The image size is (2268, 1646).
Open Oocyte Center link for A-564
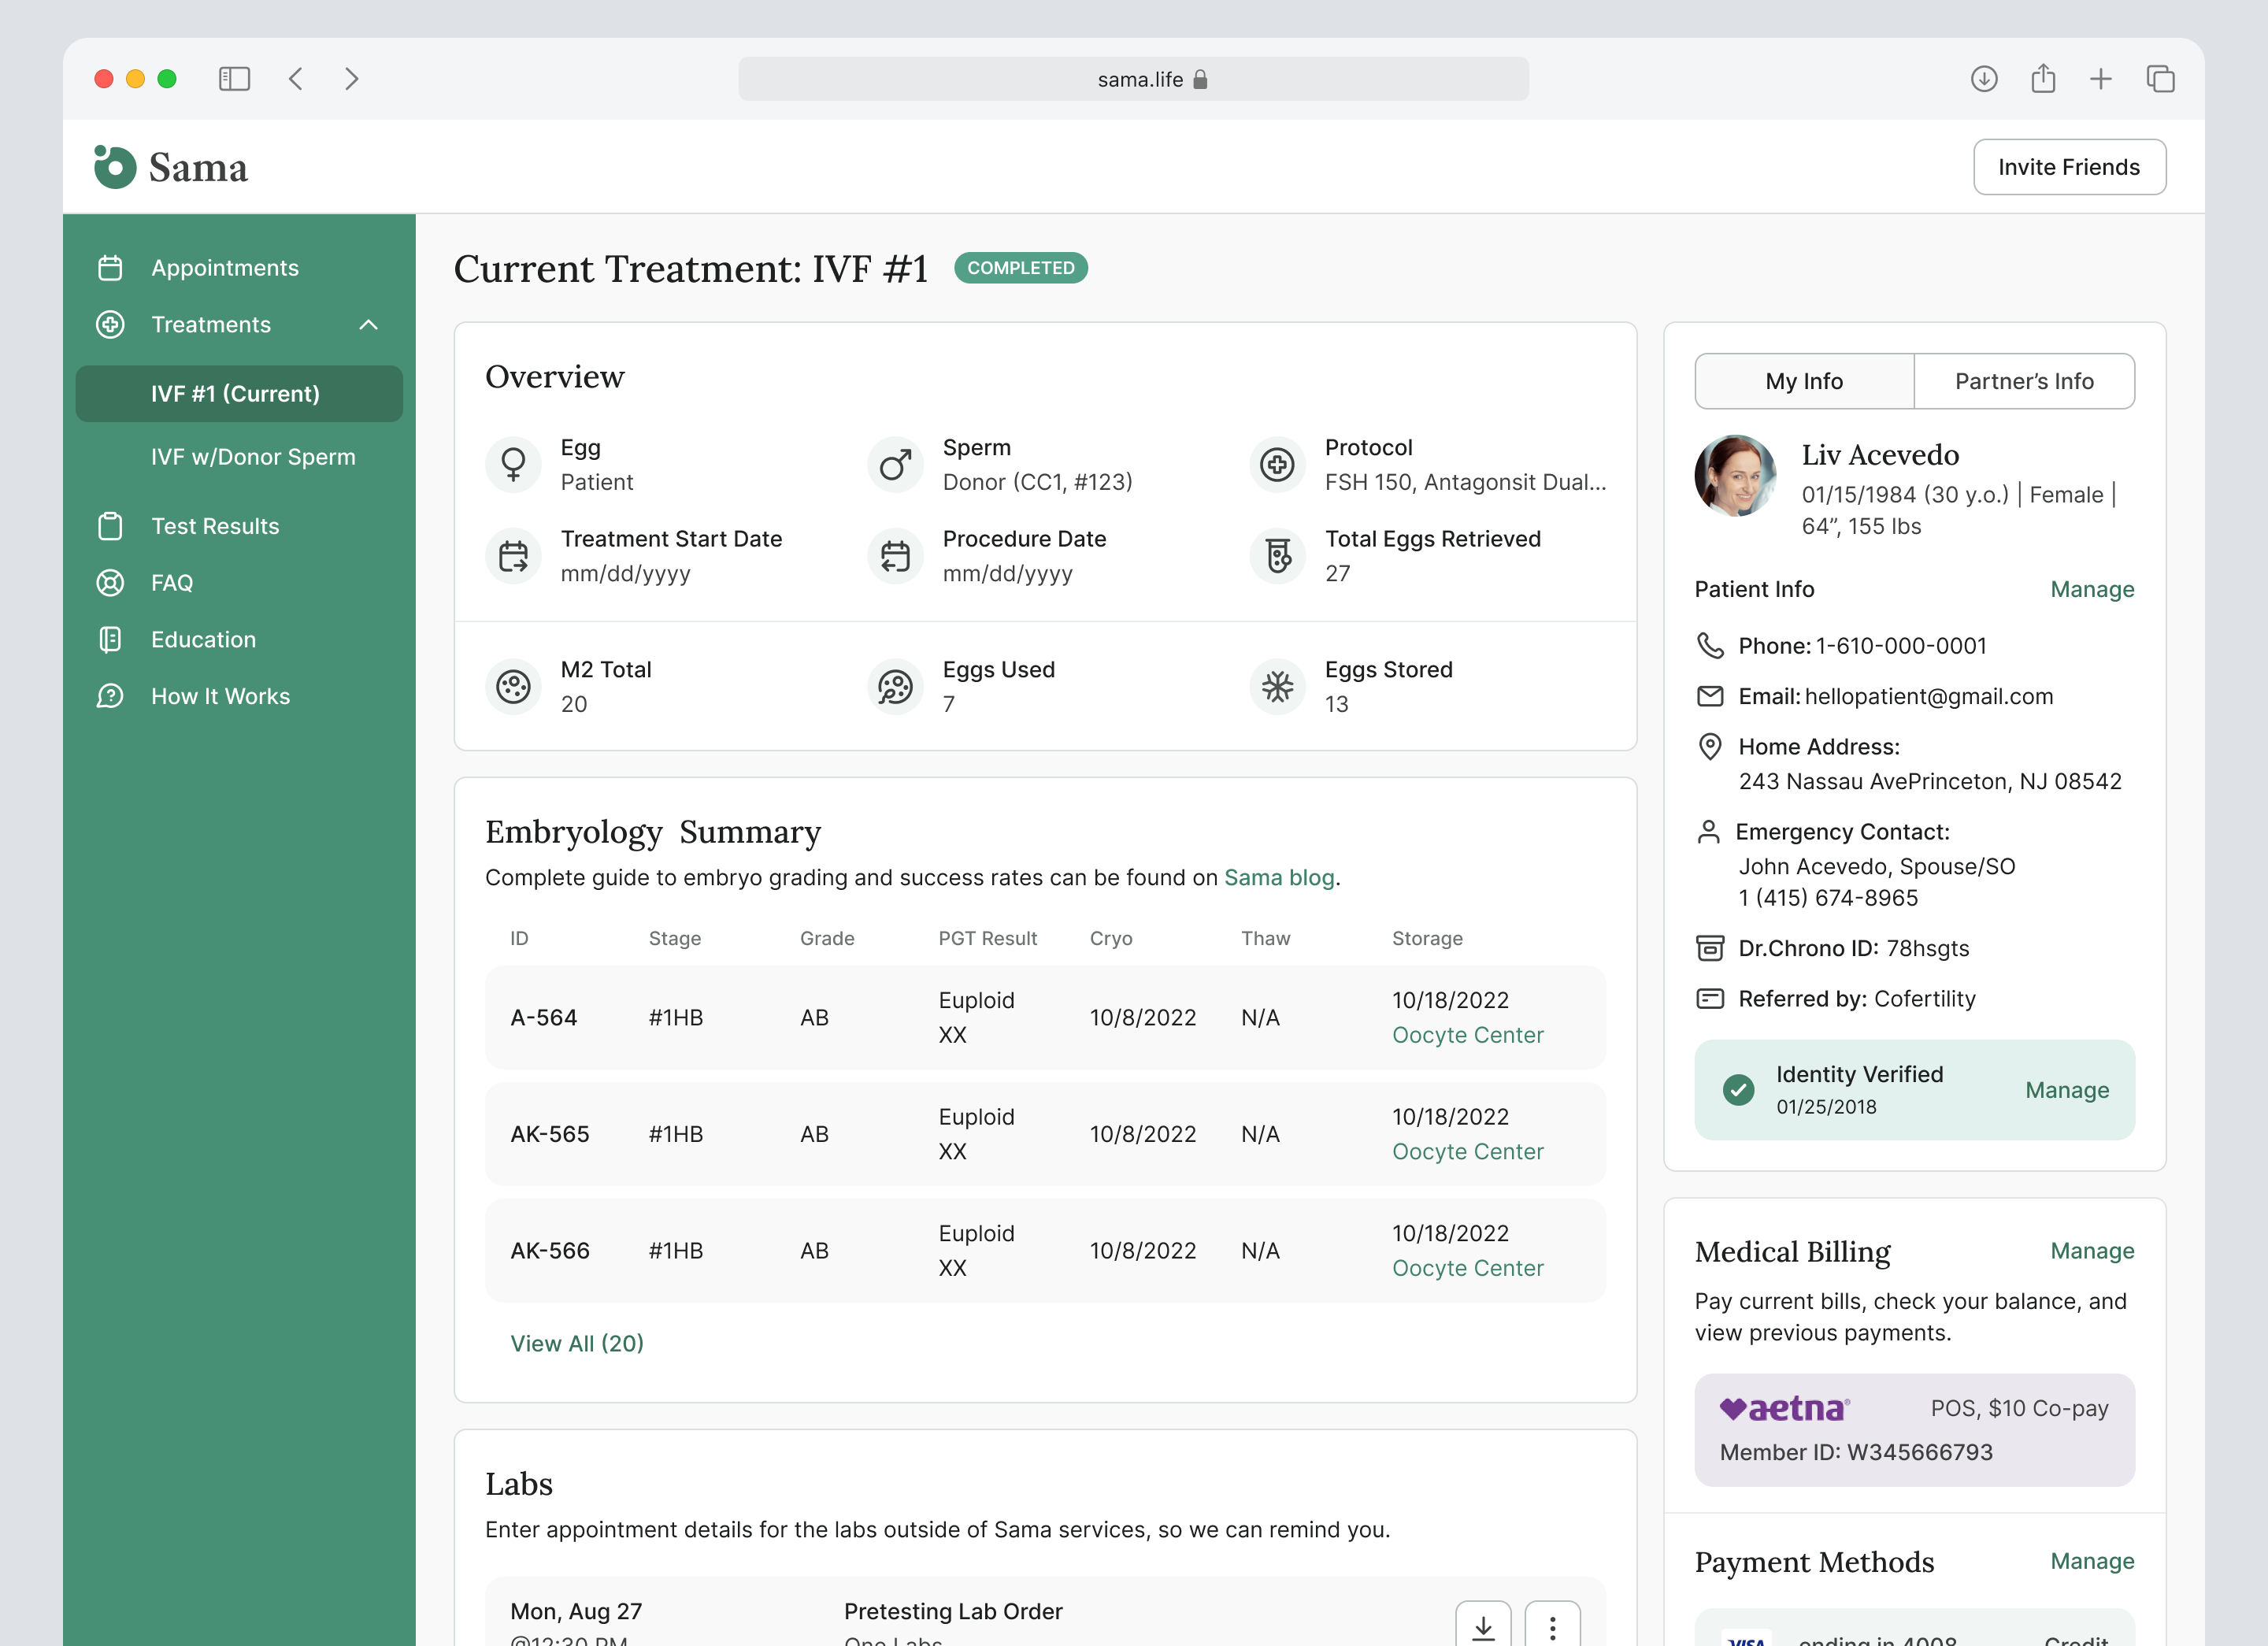tap(1467, 1035)
